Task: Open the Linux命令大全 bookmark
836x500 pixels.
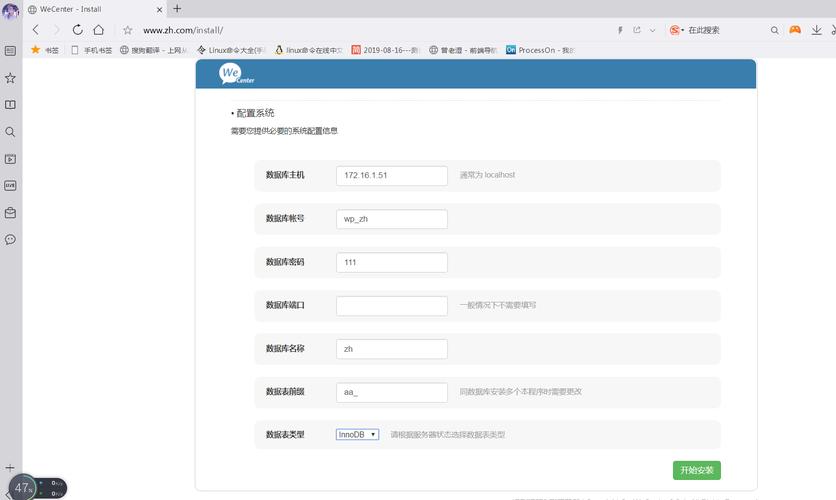Action: click(231, 50)
